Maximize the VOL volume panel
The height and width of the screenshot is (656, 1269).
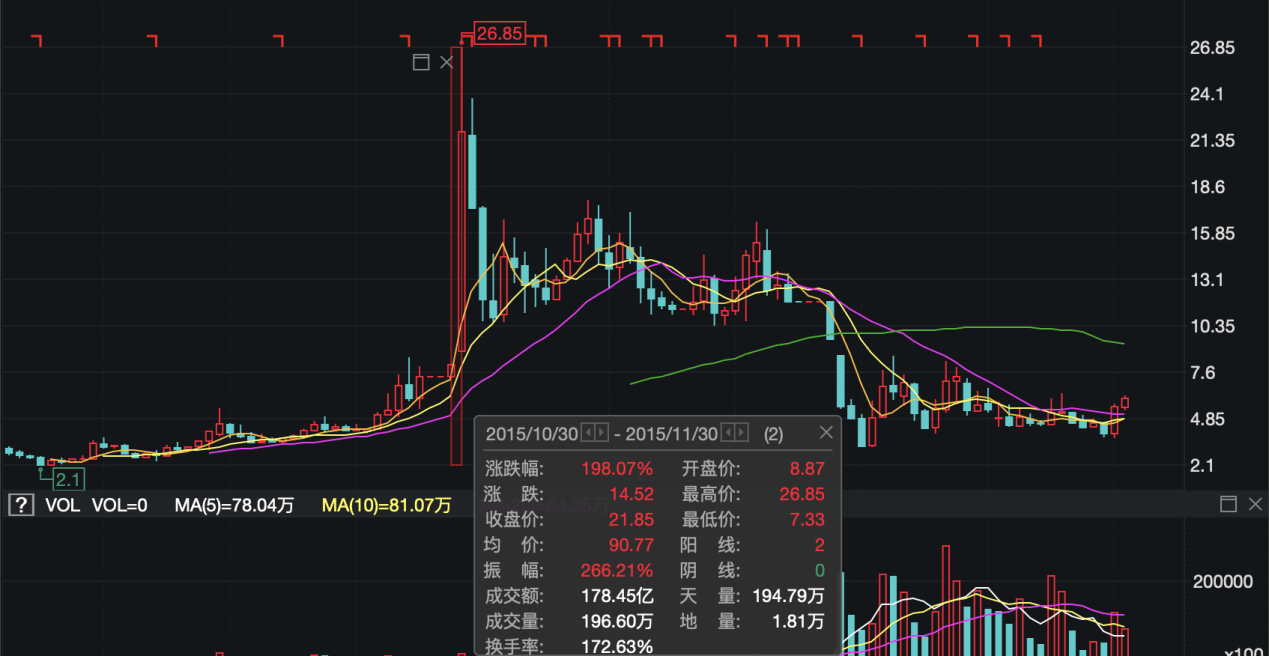(1228, 504)
